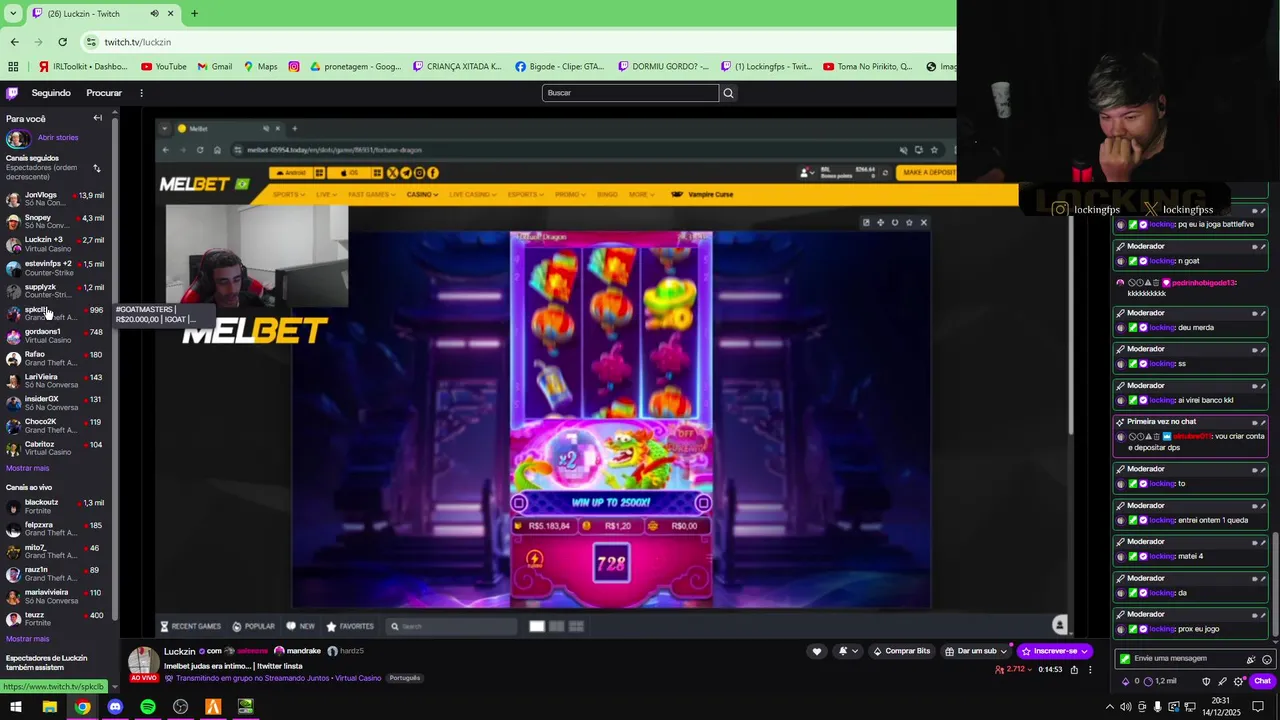Click the address bar twitch.tv/luckzin
Image resolution: width=1280 pixels, height=720 pixels.
pos(138,42)
